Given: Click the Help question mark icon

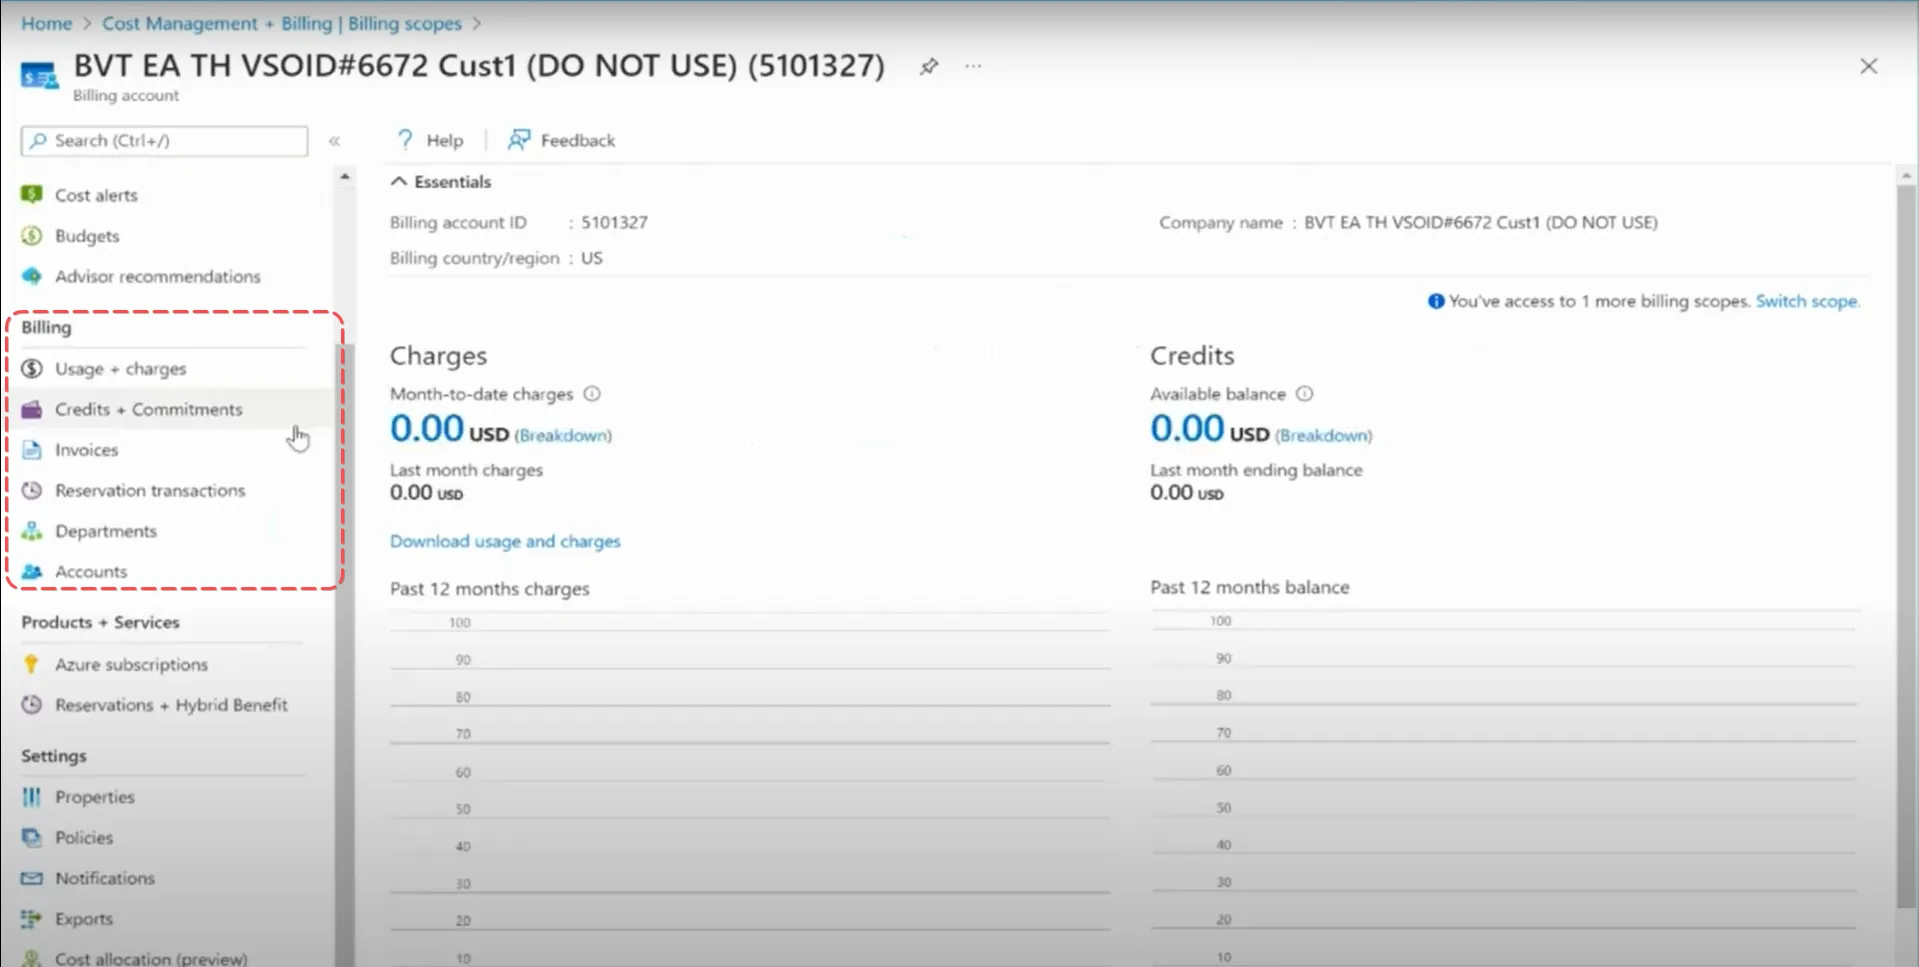Looking at the screenshot, I should (405, 140).
